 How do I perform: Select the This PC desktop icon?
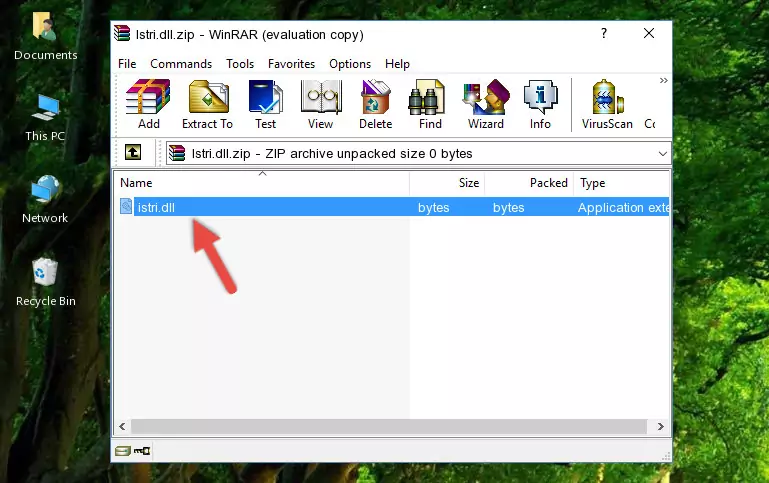[x=45, y=118]
